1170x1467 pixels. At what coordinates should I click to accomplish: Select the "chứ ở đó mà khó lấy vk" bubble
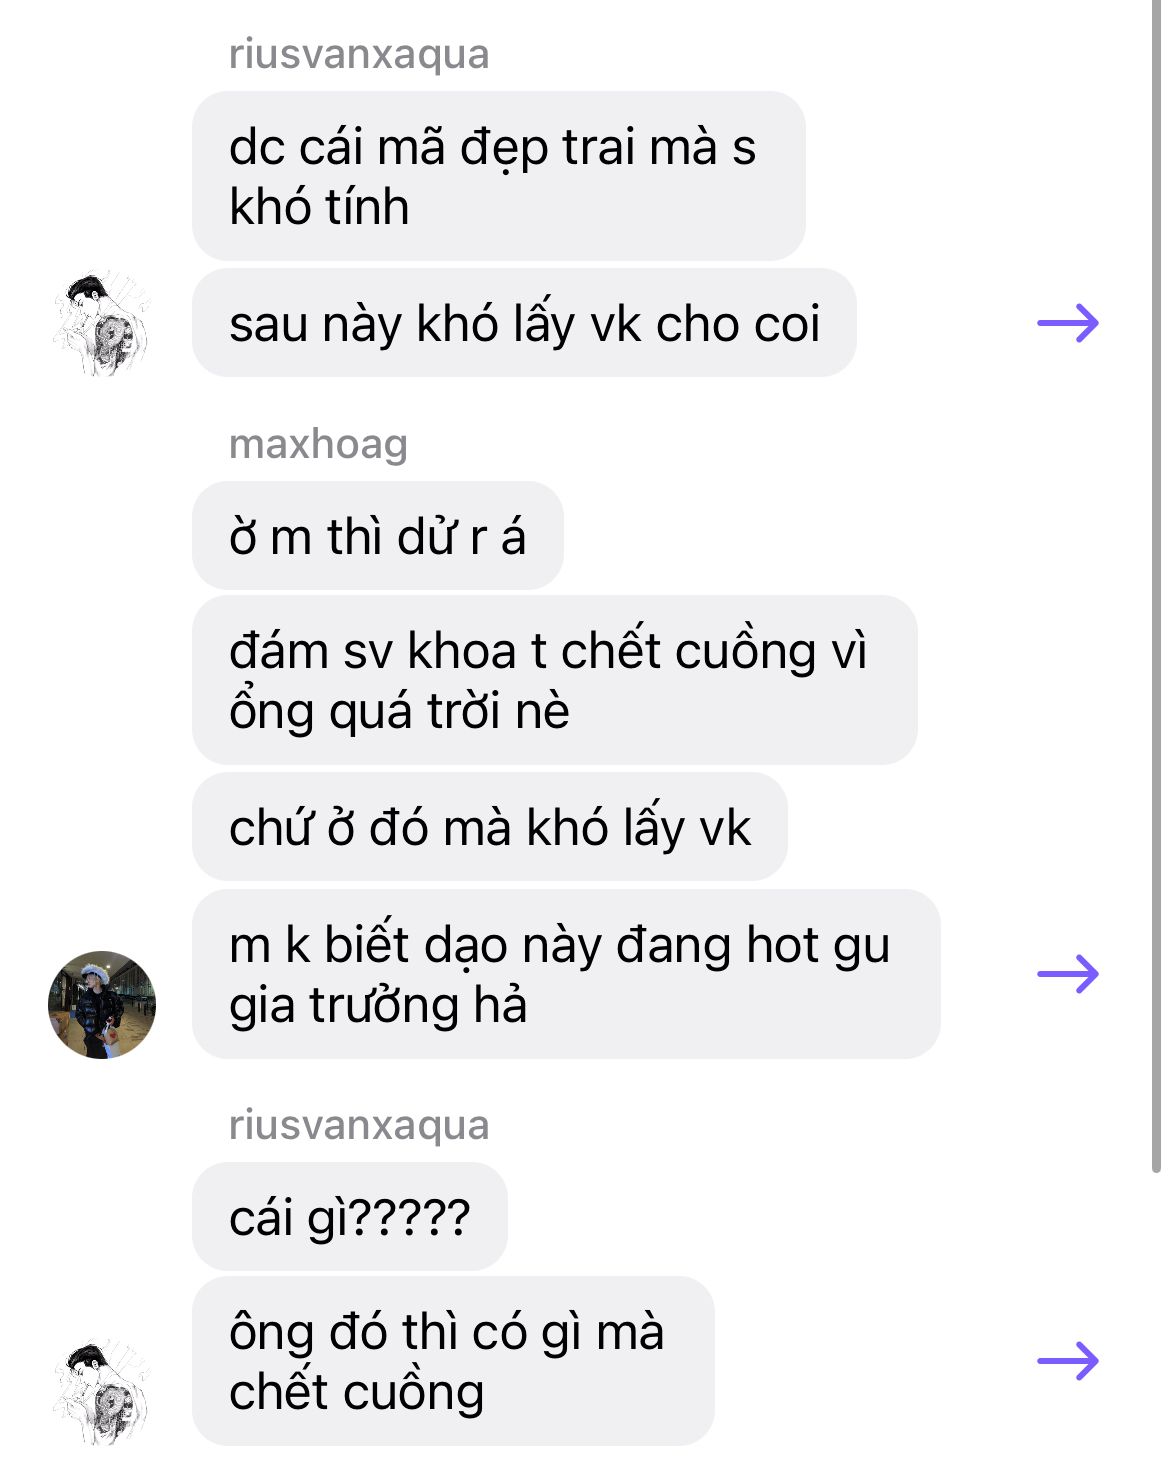(x=490, y=827)
